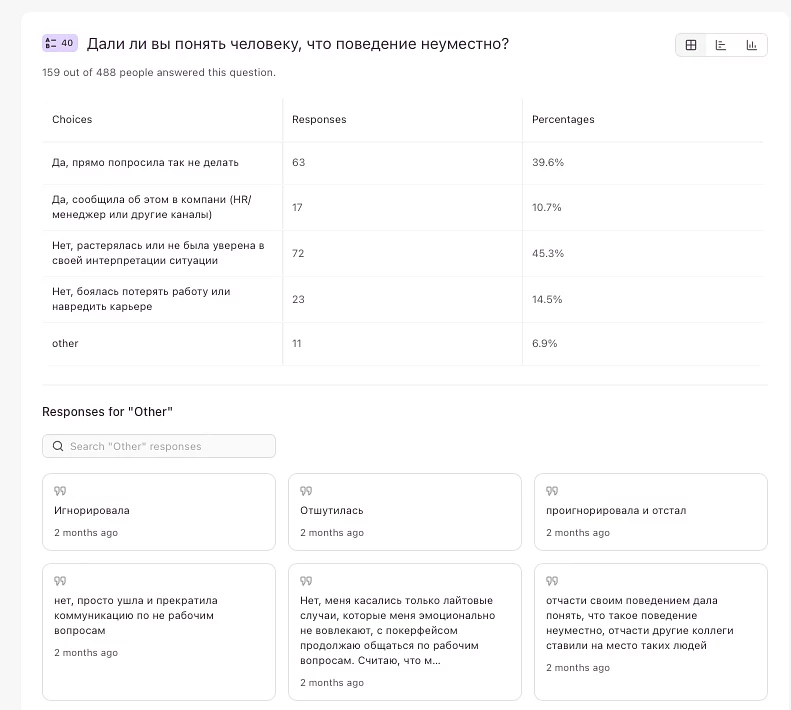Select the "other" choice row
This screenshot has width=791, height=710.
pos(65,343)
